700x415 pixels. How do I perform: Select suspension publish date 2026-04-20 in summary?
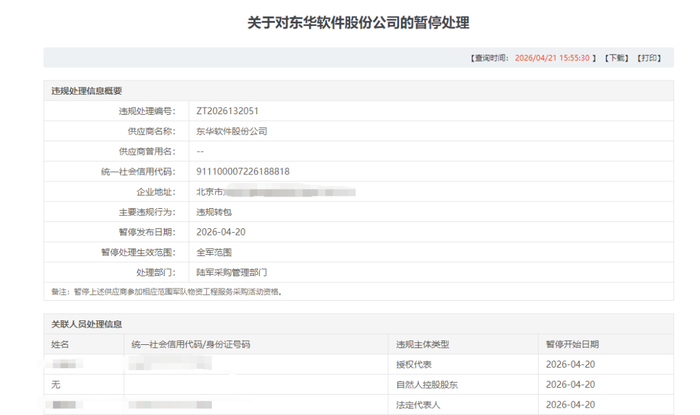(221, 232)
